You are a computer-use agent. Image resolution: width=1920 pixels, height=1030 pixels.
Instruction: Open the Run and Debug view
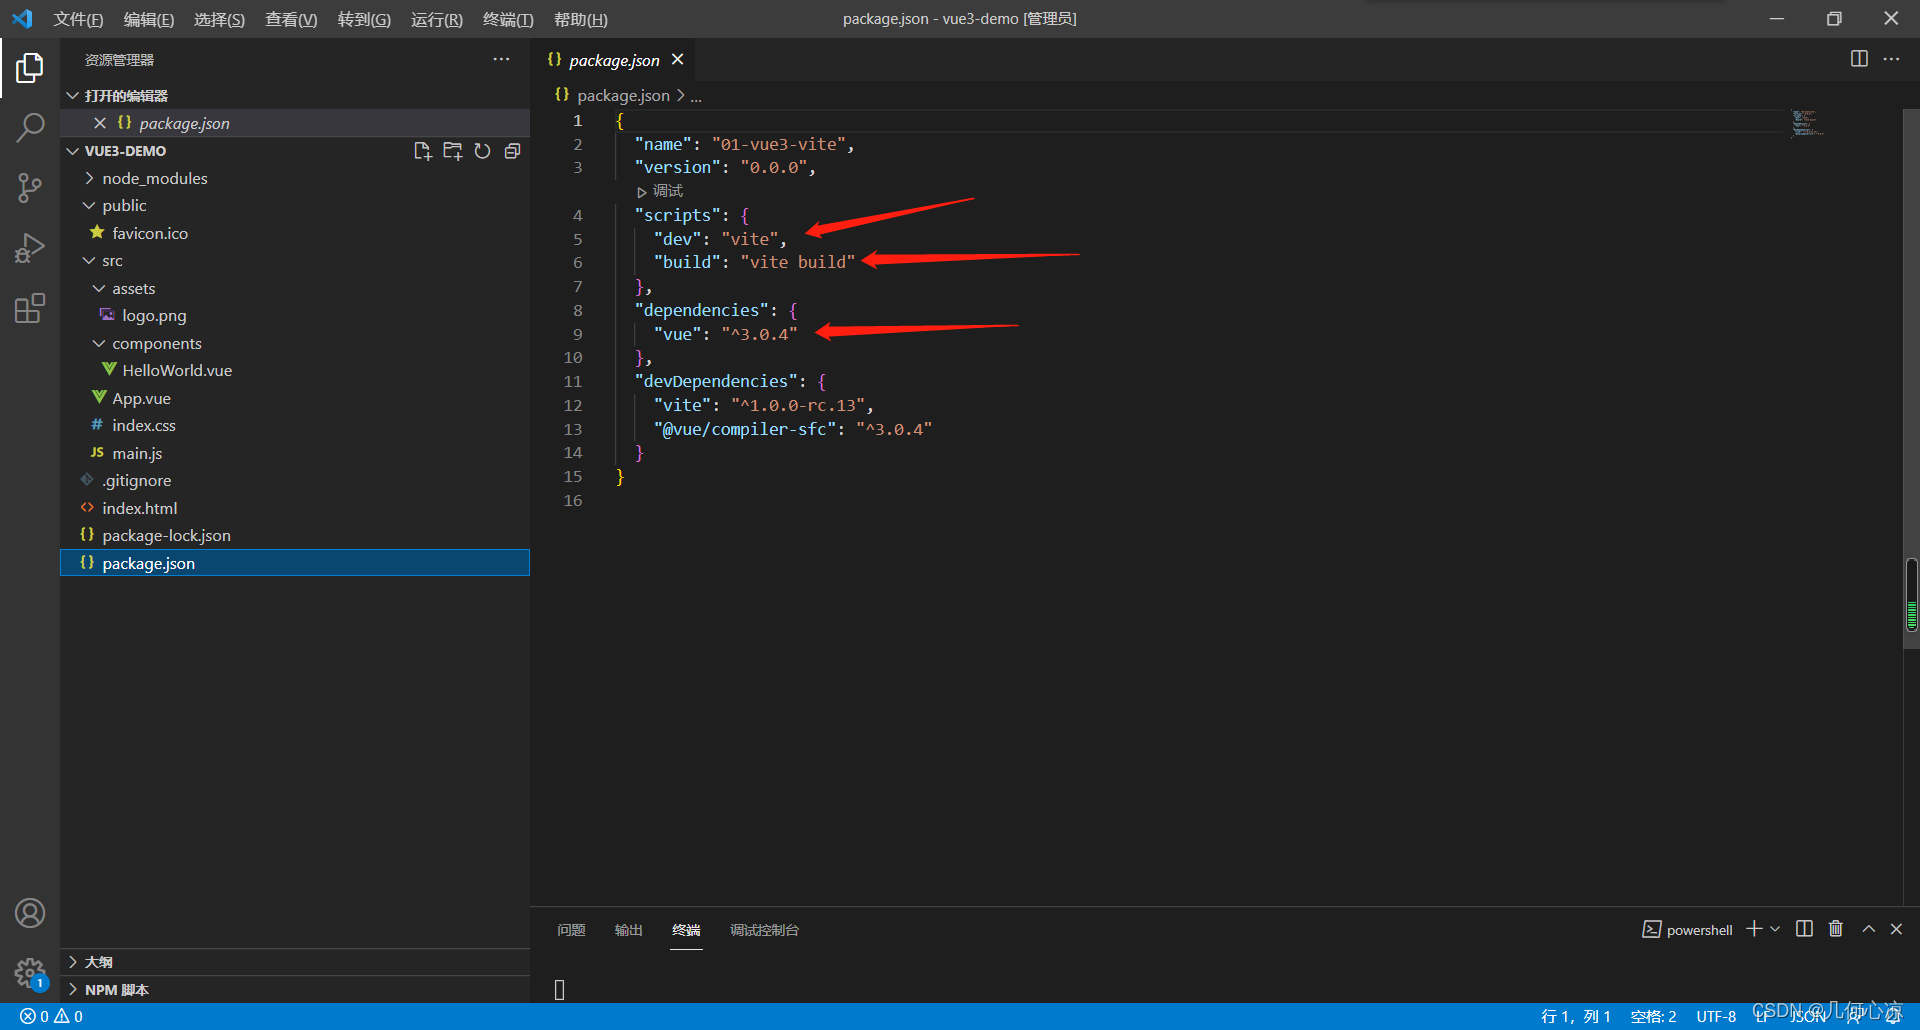pos(30,247)
